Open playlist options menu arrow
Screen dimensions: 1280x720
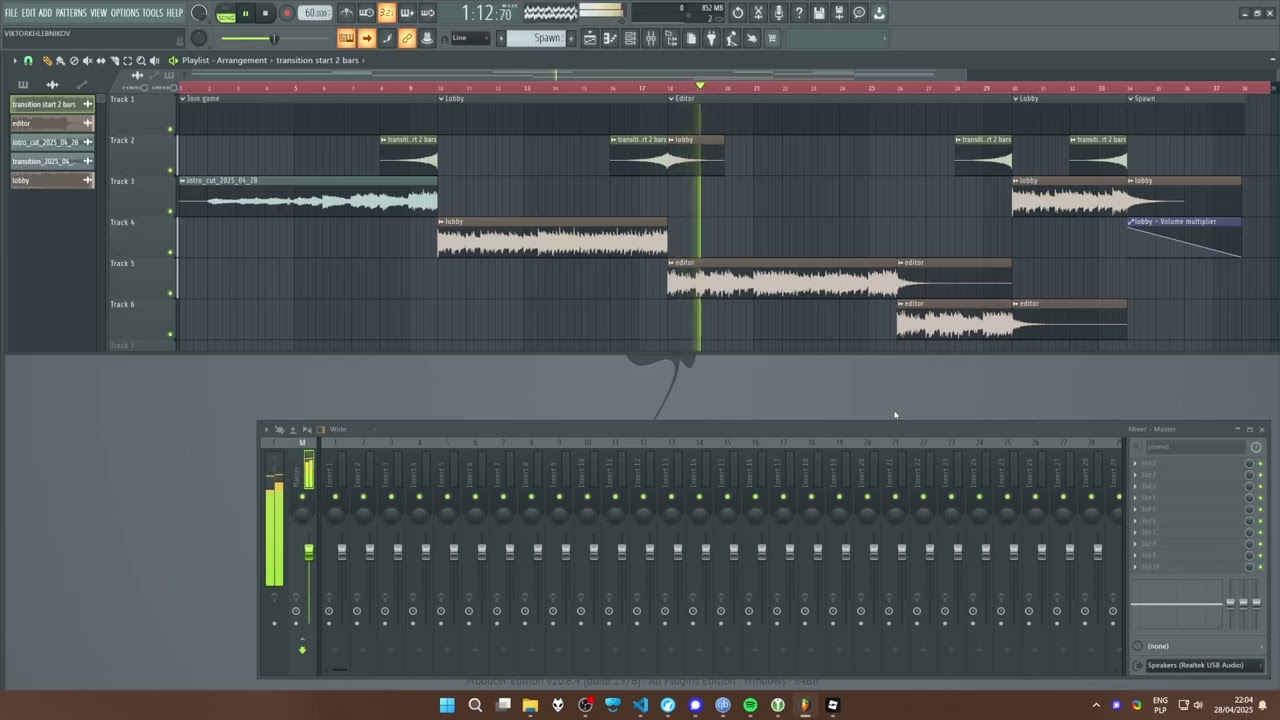coord(15,61)
